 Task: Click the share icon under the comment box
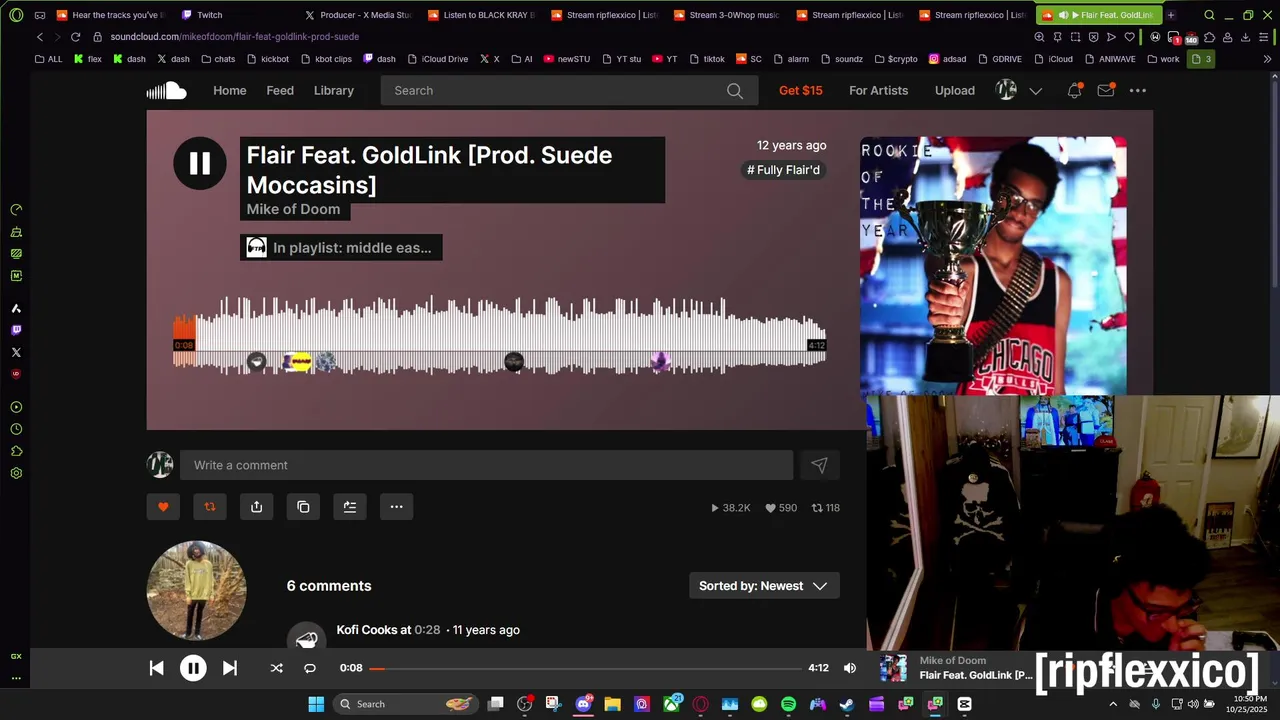[x=256, y=507]
